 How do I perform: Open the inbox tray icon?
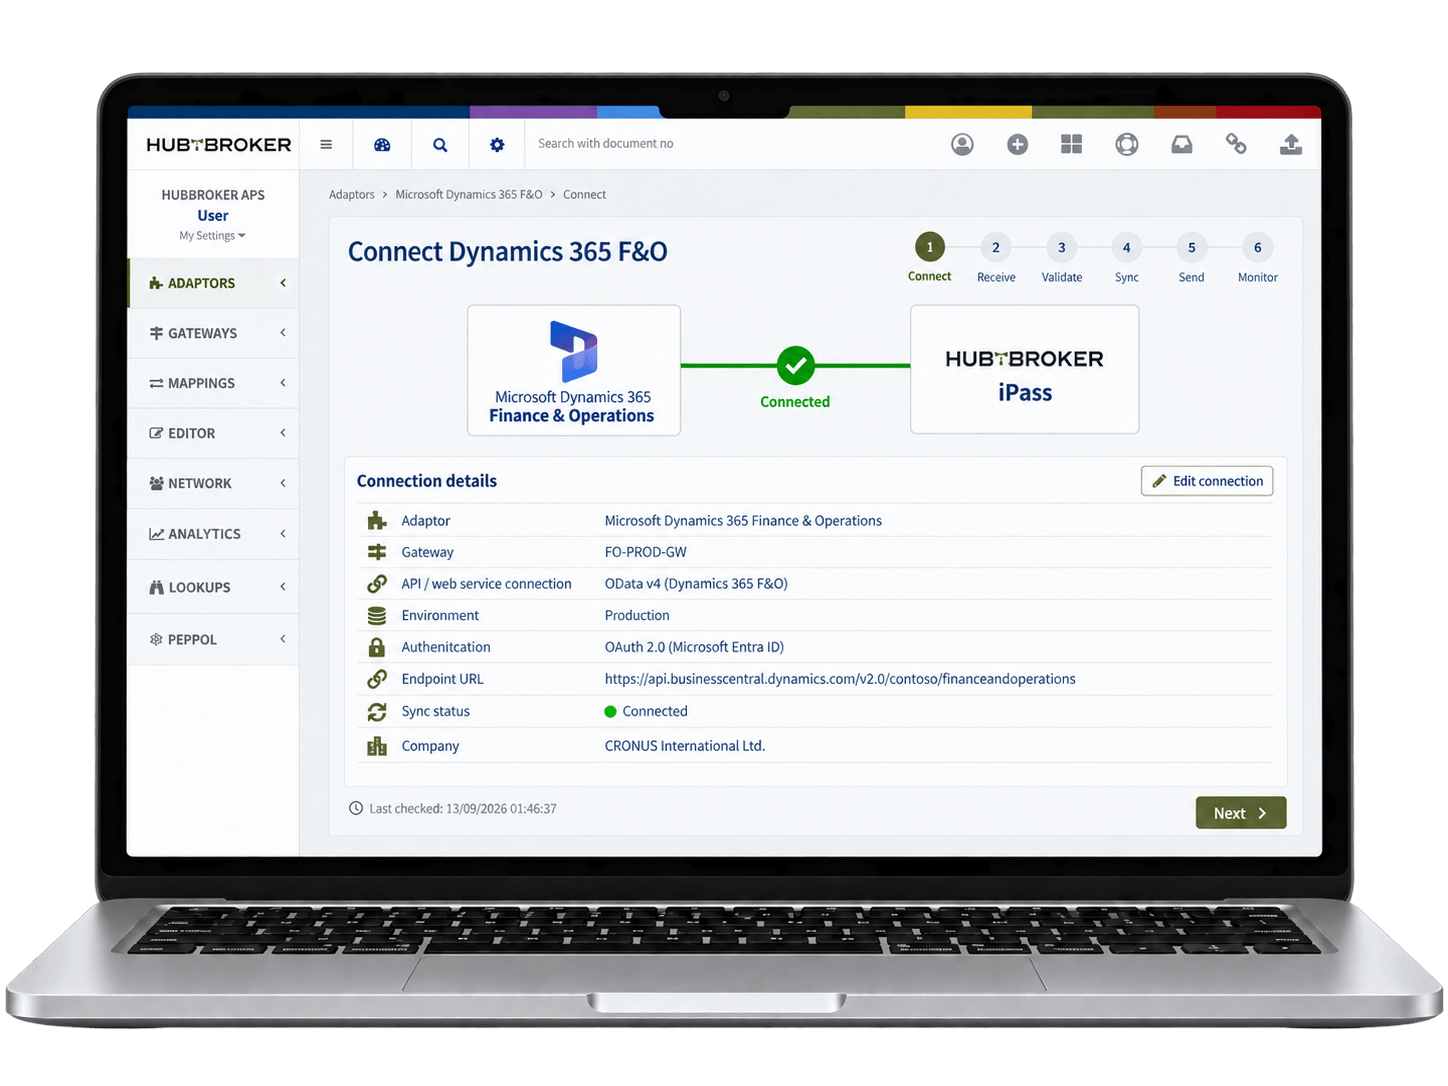[x=1182, y=144]
